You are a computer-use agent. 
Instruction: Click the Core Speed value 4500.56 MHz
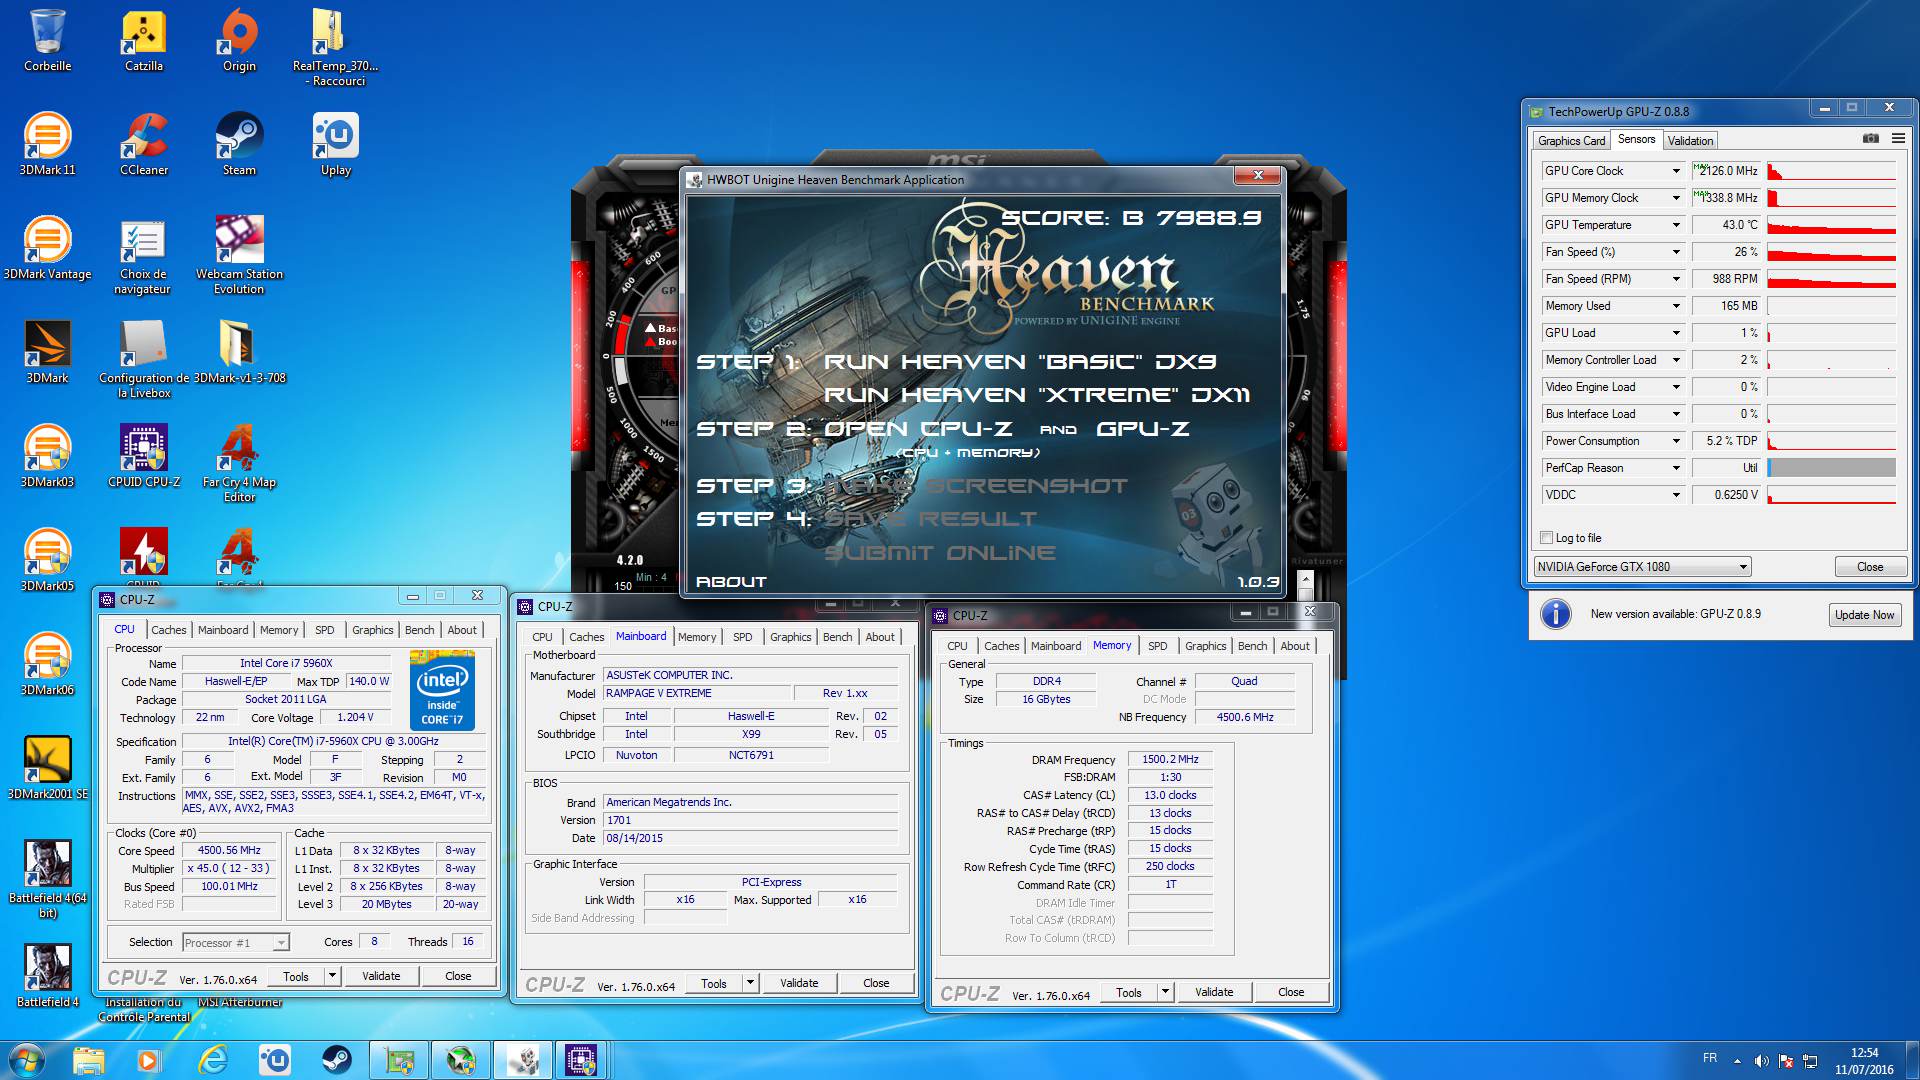tap(229, 850)
